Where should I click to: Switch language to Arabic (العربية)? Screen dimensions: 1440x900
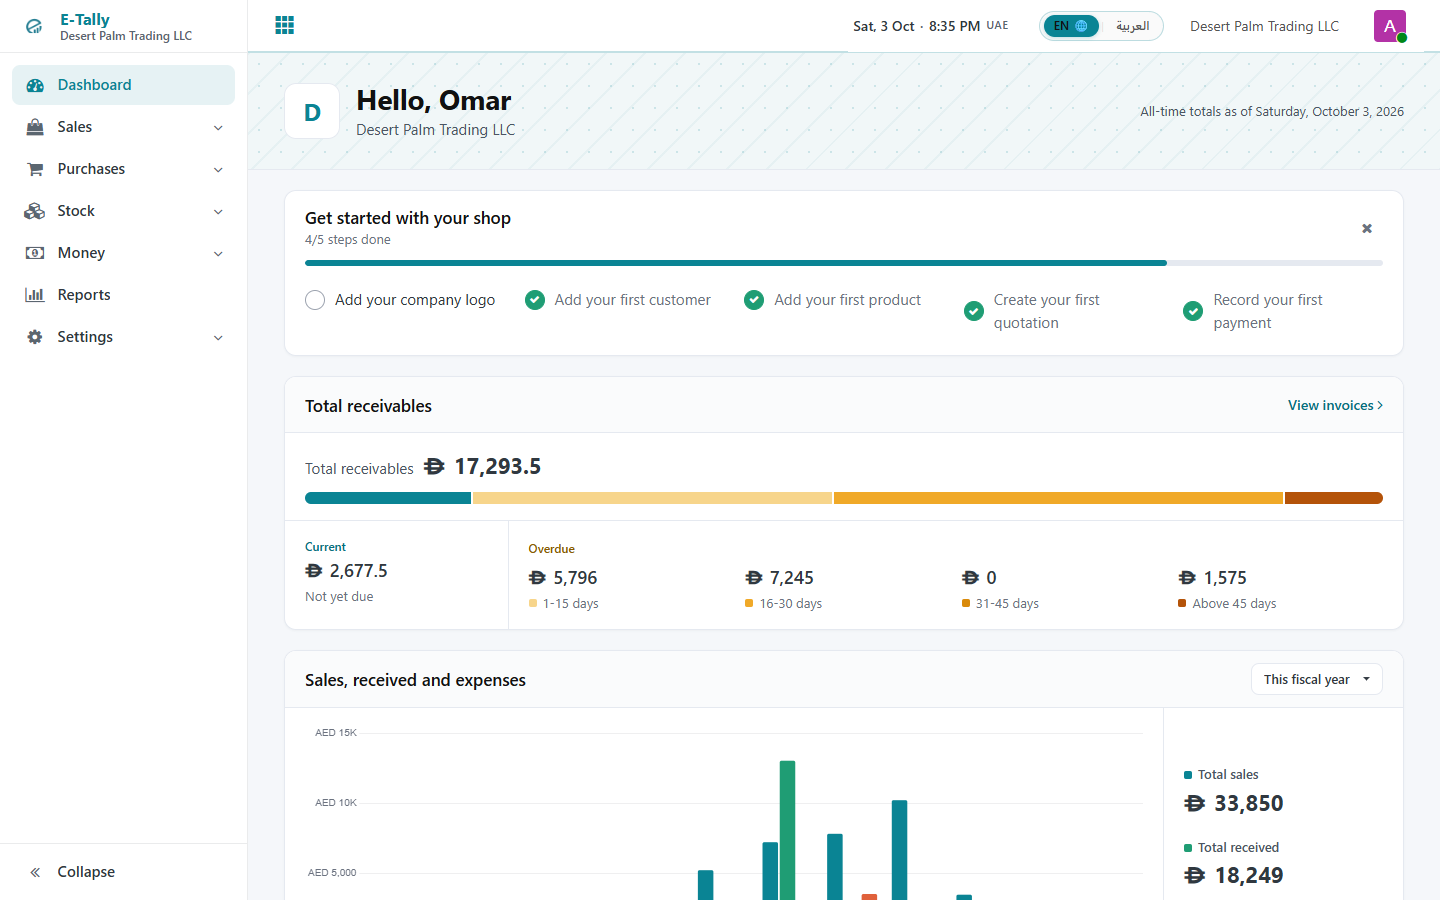click(1133, 26)
